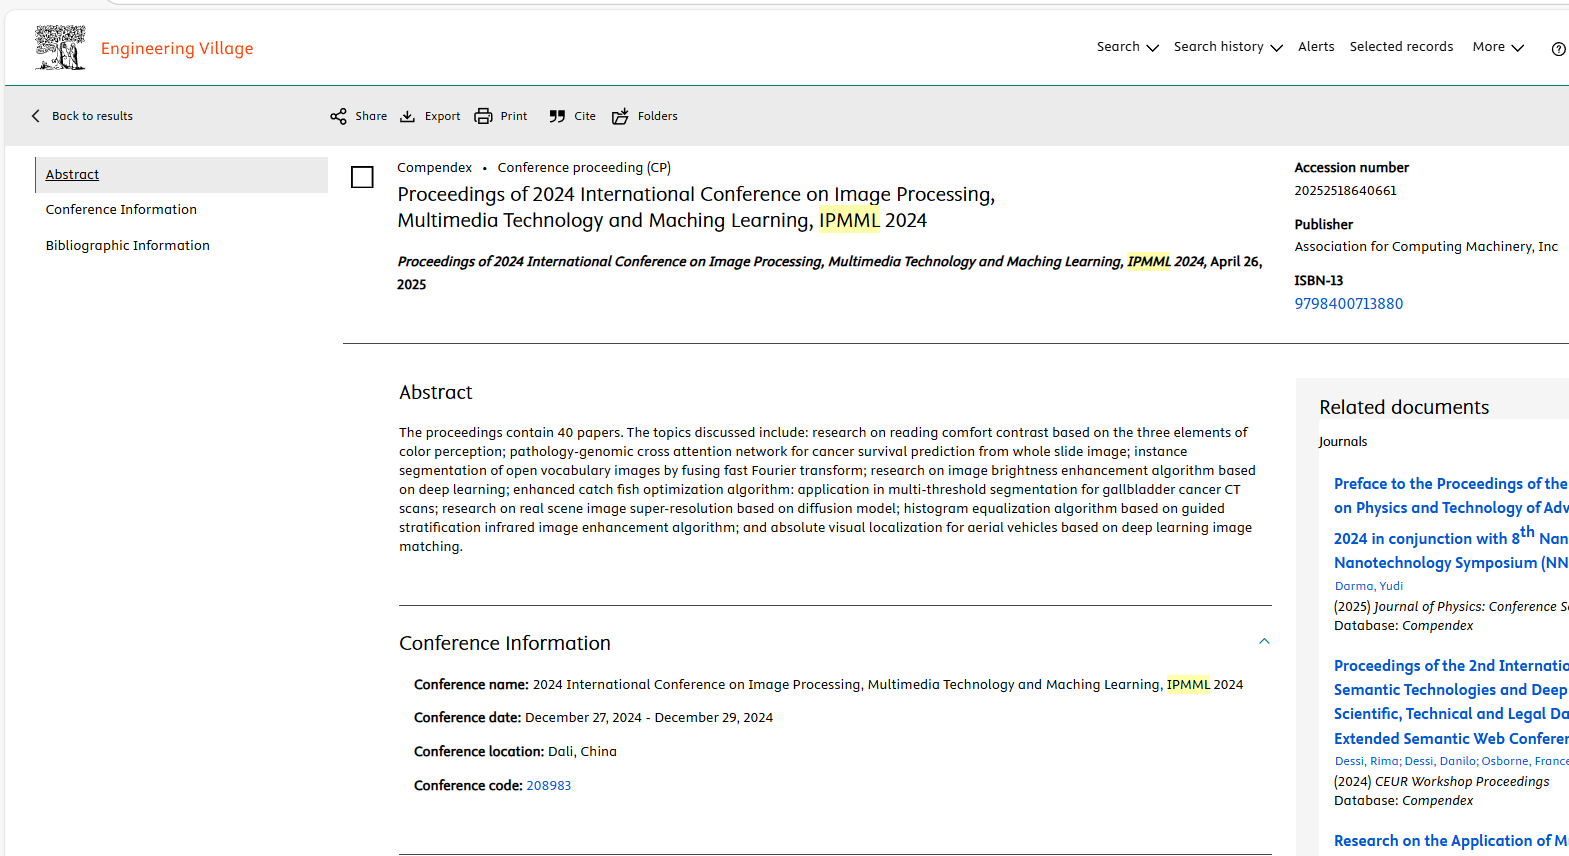Open author link Dessi, Rima
1569x856 pixels.
(1367, 761)
